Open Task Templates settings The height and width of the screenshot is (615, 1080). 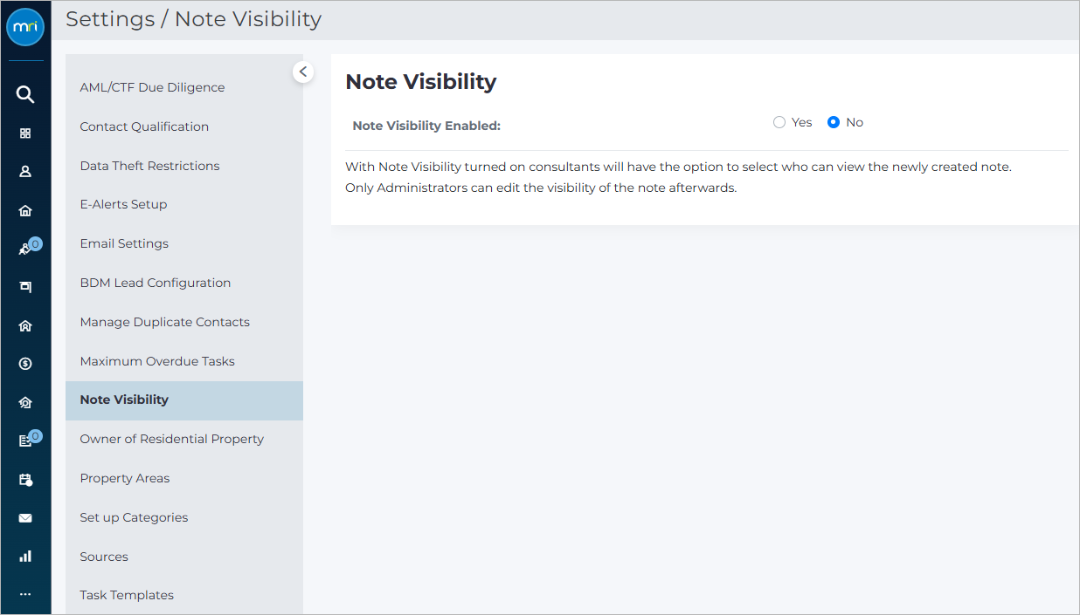[127, 595]
